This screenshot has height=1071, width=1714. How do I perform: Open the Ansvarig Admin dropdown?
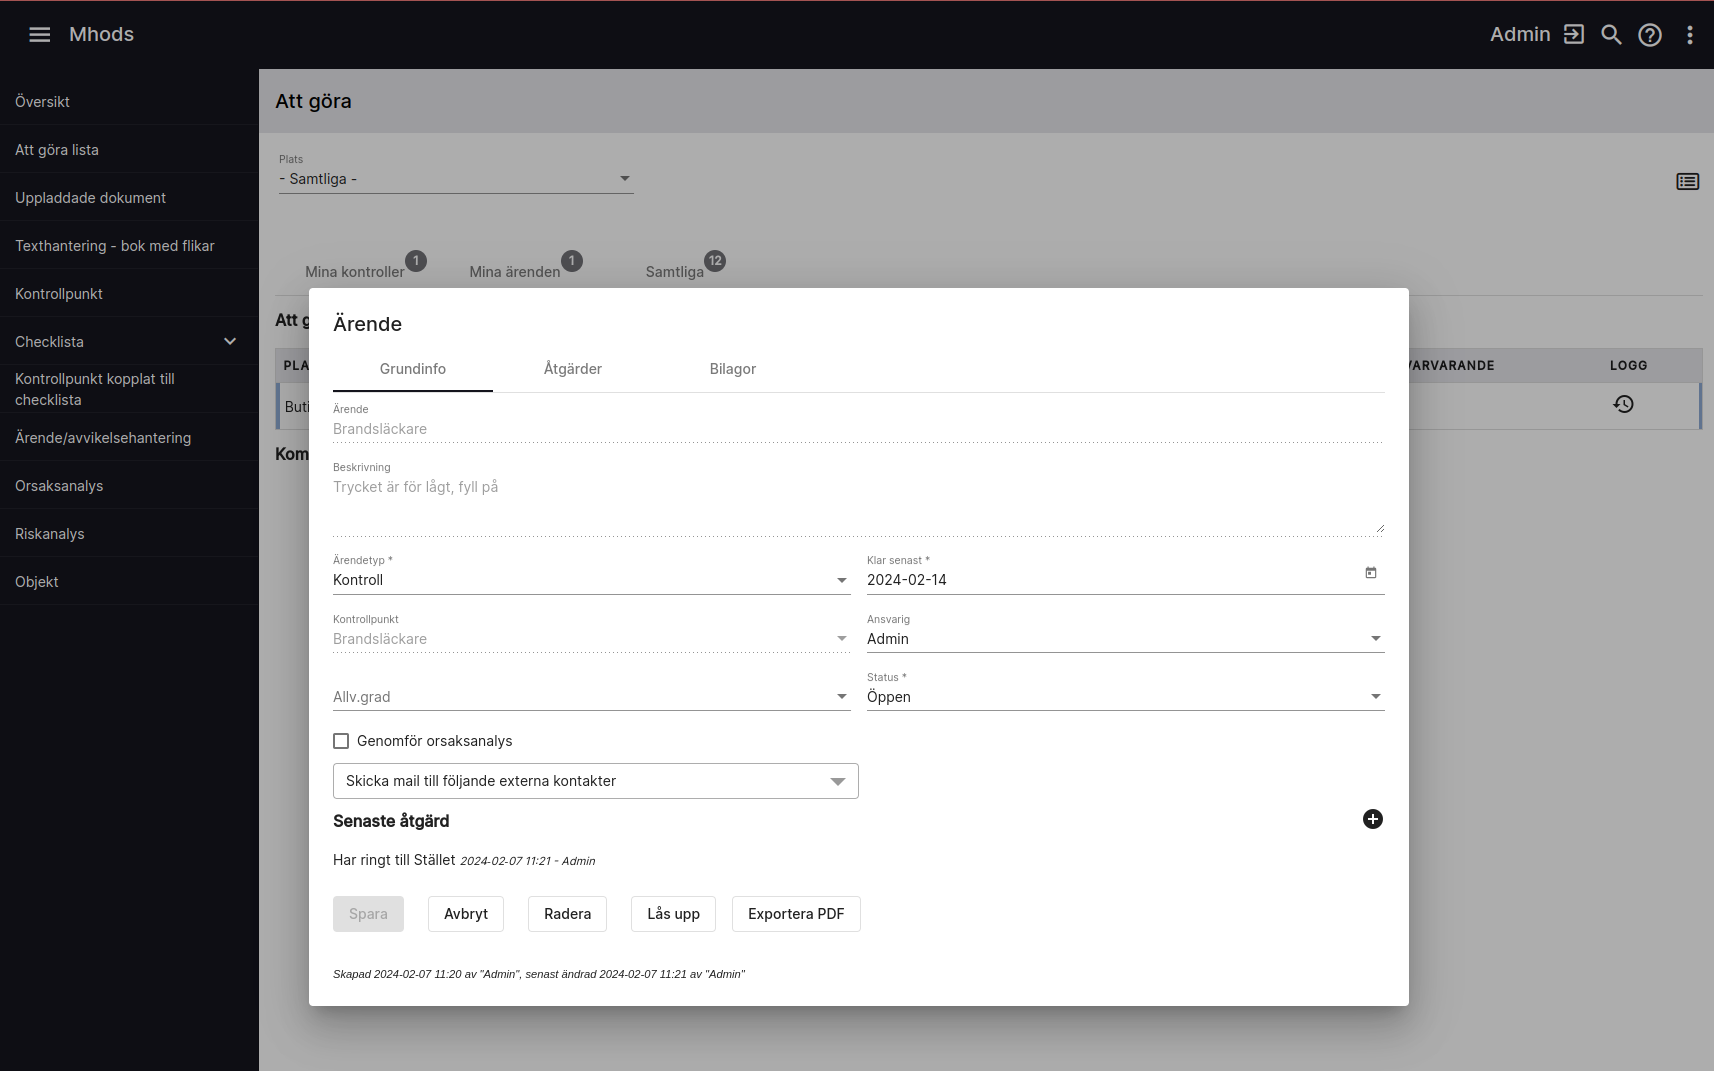point(1125,639)
